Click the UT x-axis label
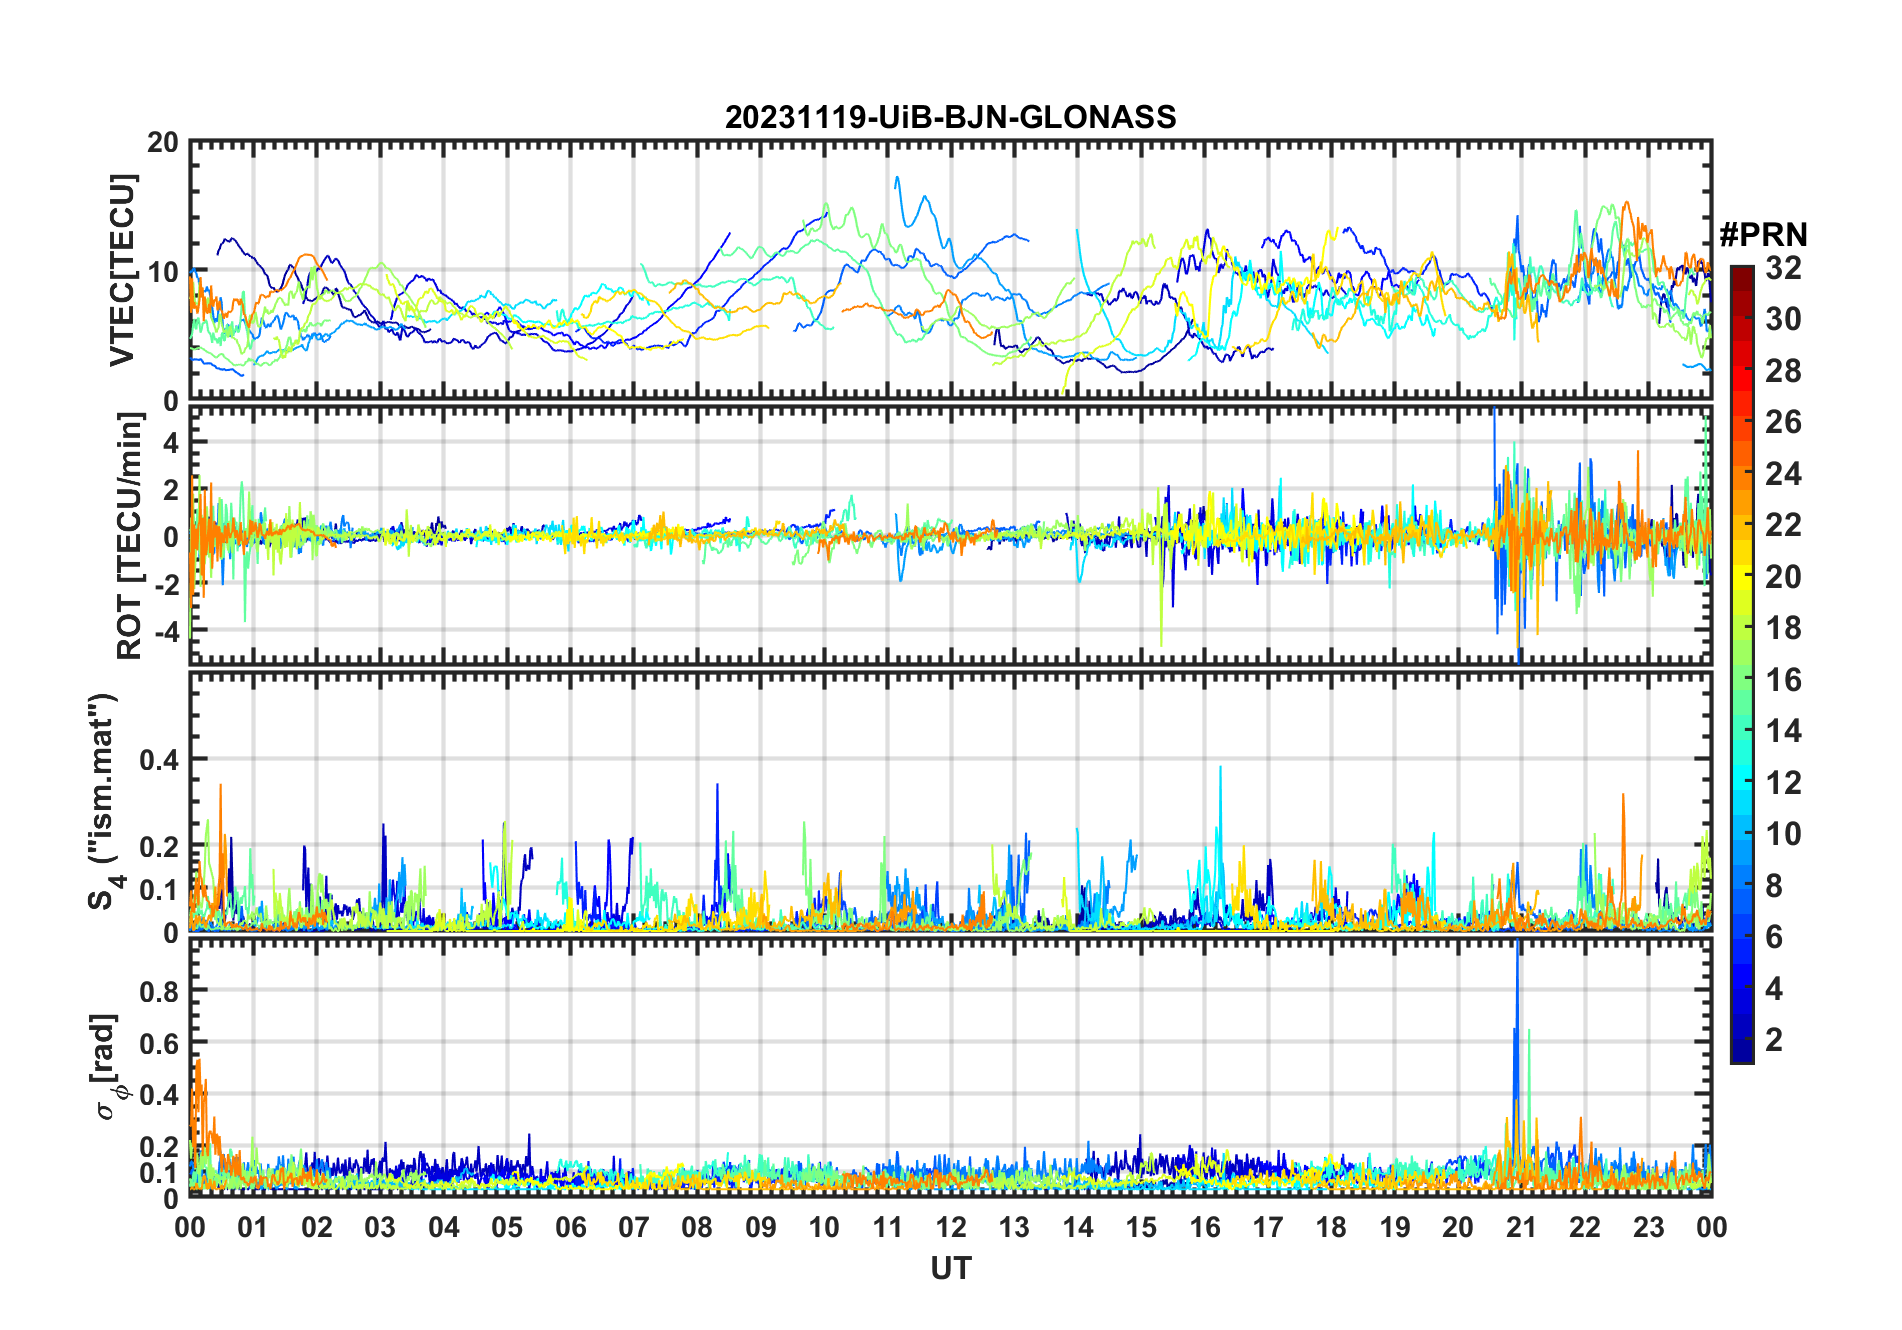 (x=950, y=1268)
